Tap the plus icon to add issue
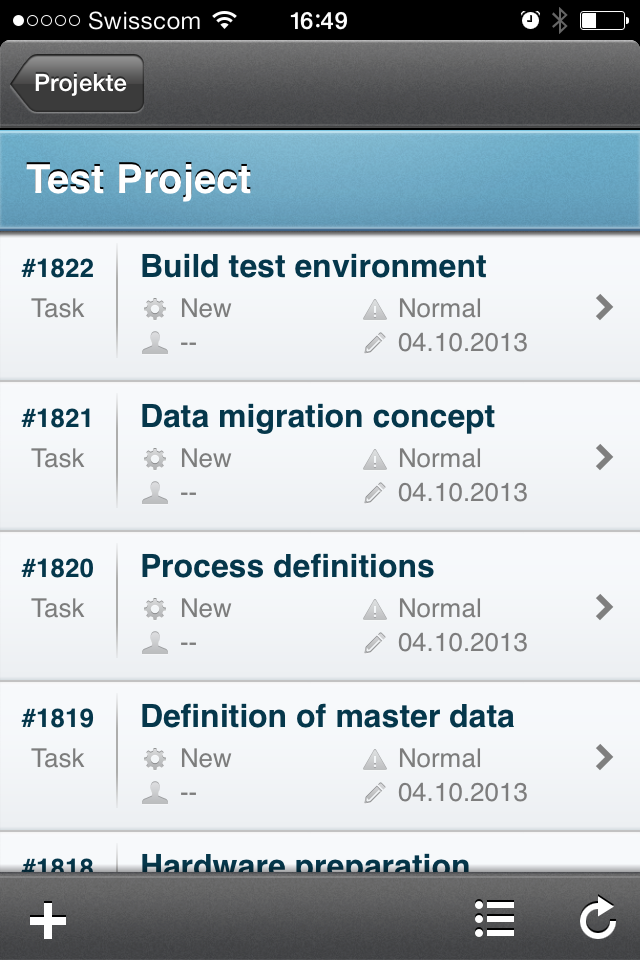Image resolution: width=640 pixels, height=960 pixels. [x=48, y=920]
